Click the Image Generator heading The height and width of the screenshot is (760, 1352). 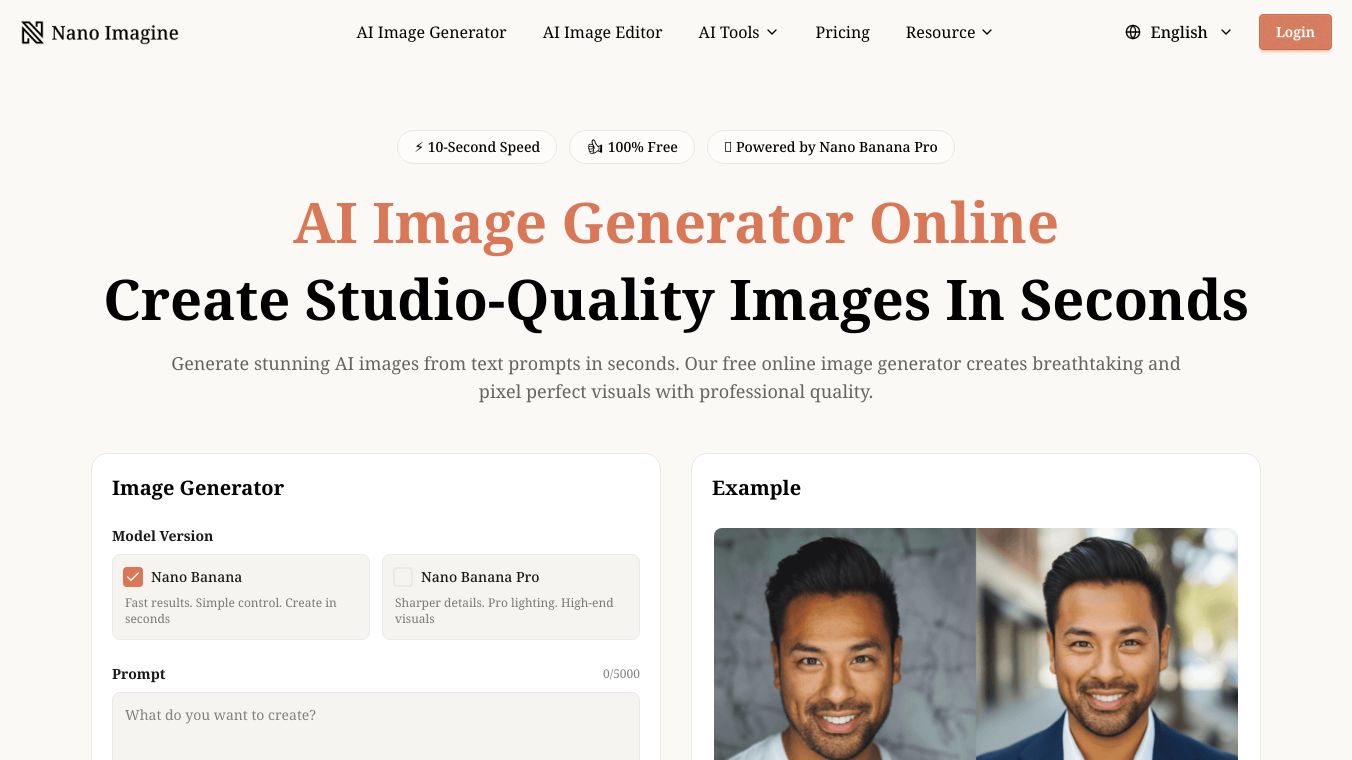[x=198, y=488]
